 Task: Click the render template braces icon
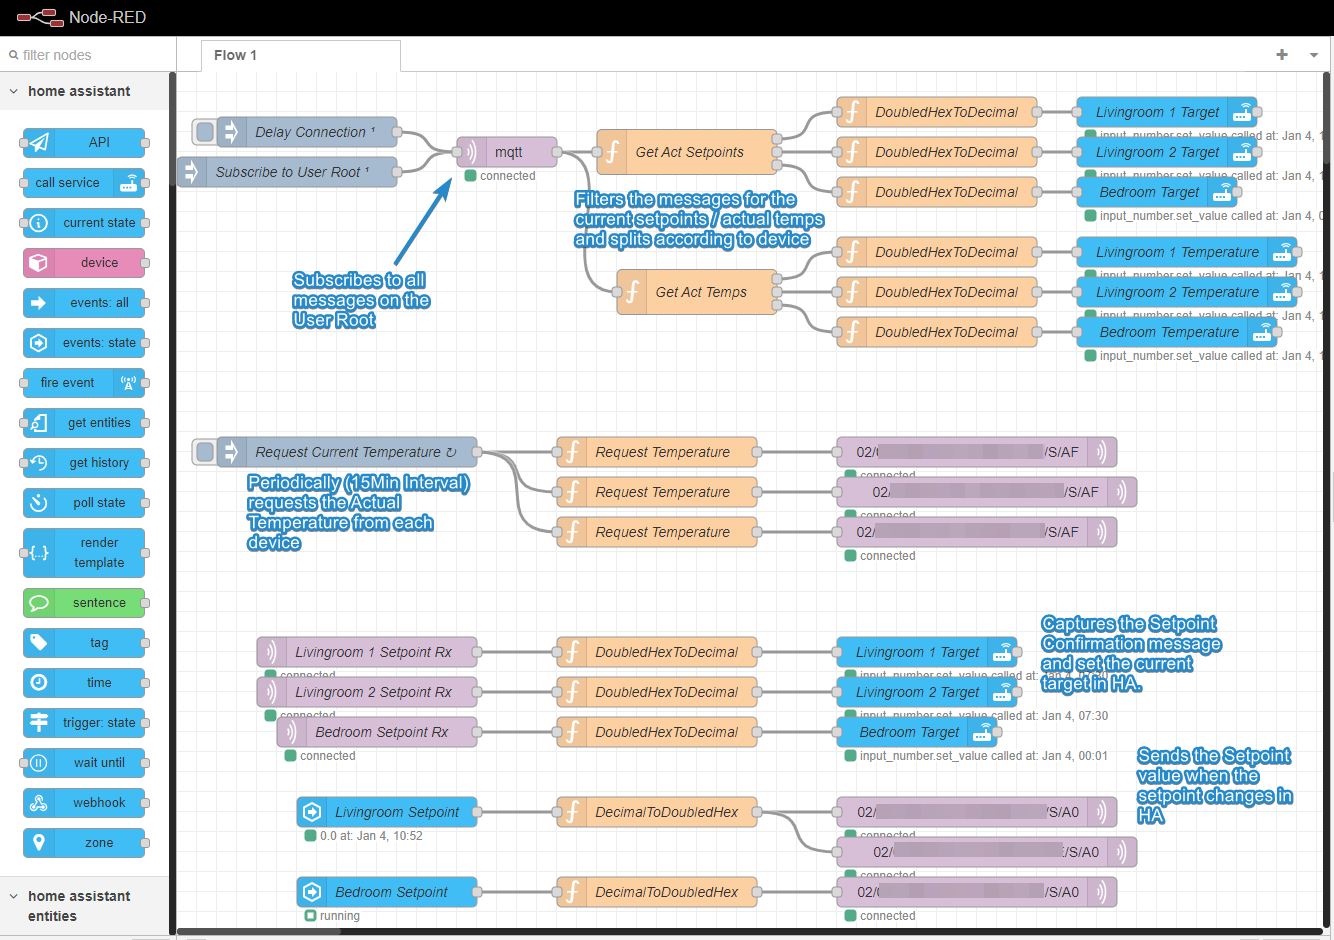39,553
